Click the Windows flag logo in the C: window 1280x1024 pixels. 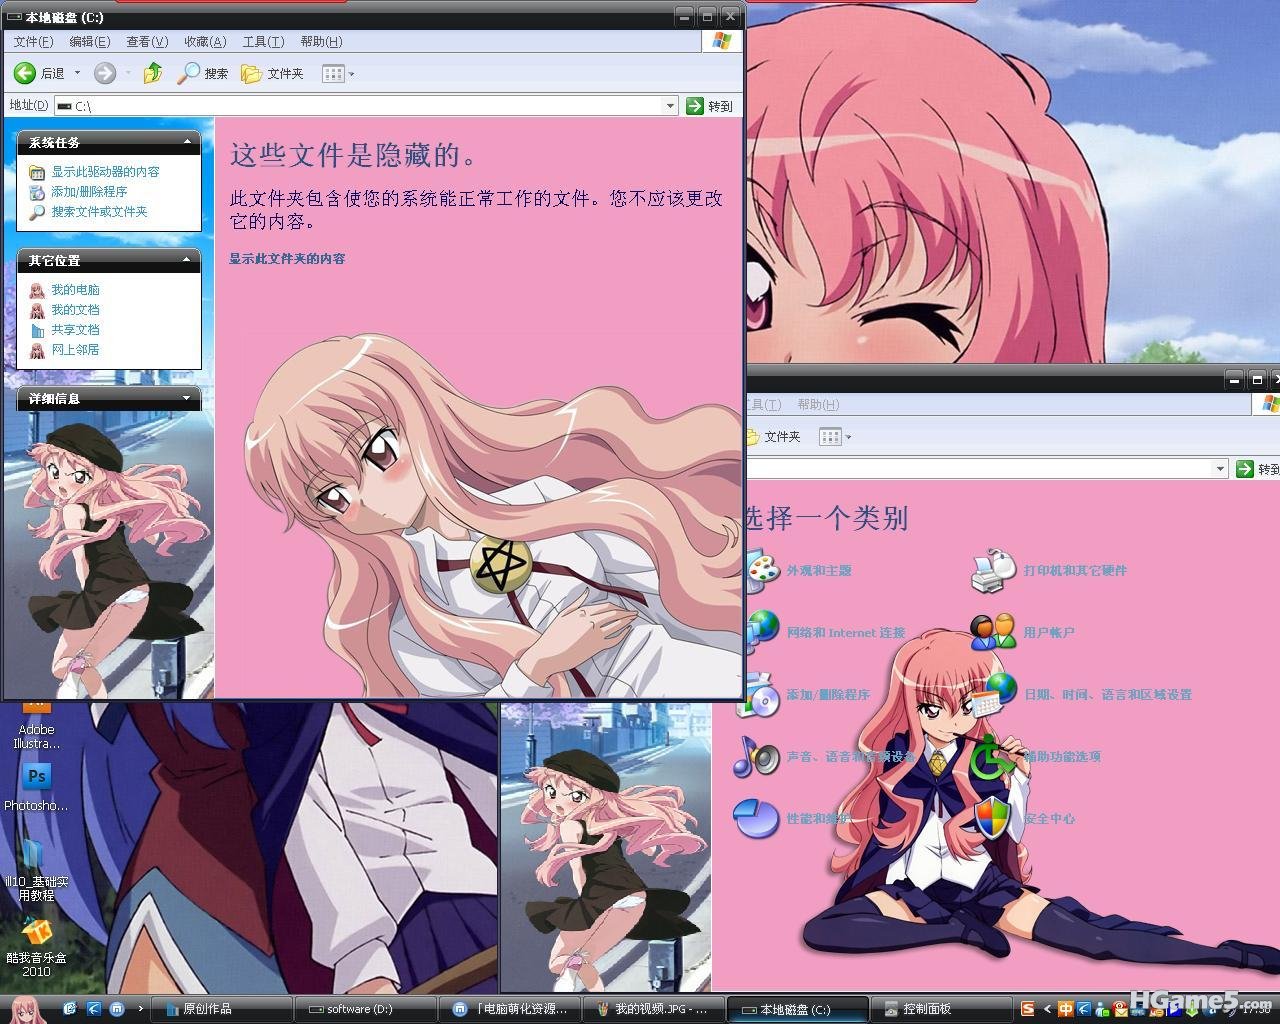coord(722,41)
